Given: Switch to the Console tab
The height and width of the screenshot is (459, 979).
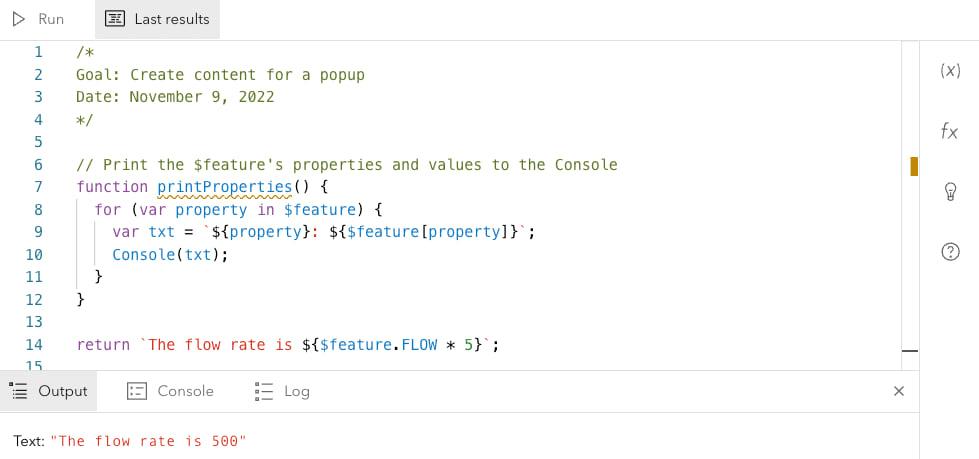Looking at the screenshot, I should coord(170,391).
